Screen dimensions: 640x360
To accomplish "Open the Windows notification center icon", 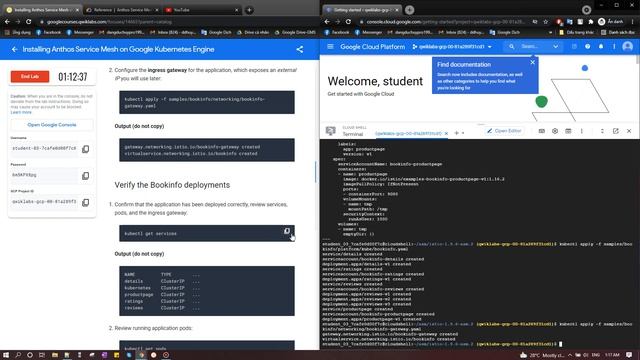I will pos(629,355).
